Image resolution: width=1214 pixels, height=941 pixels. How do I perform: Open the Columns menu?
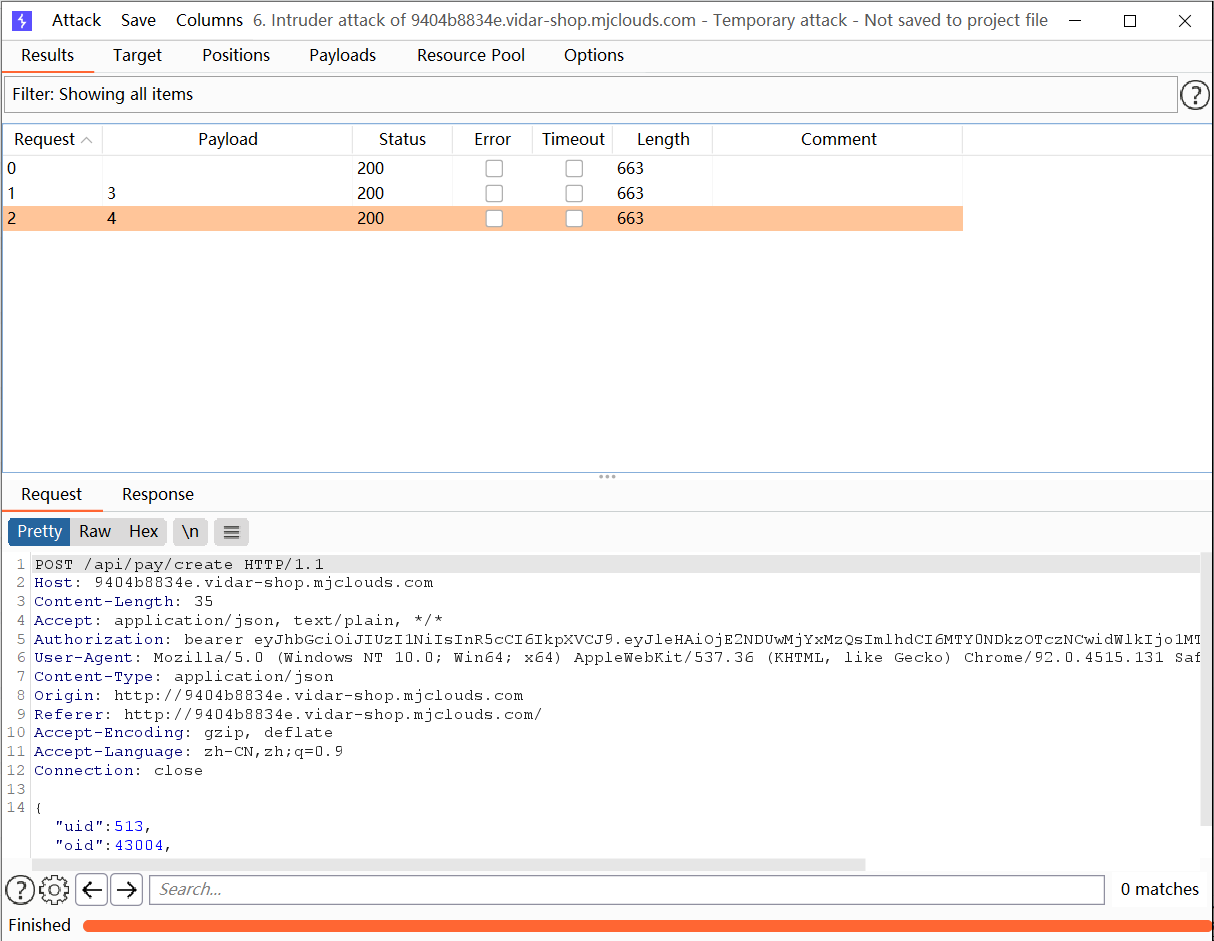[209, 20]
